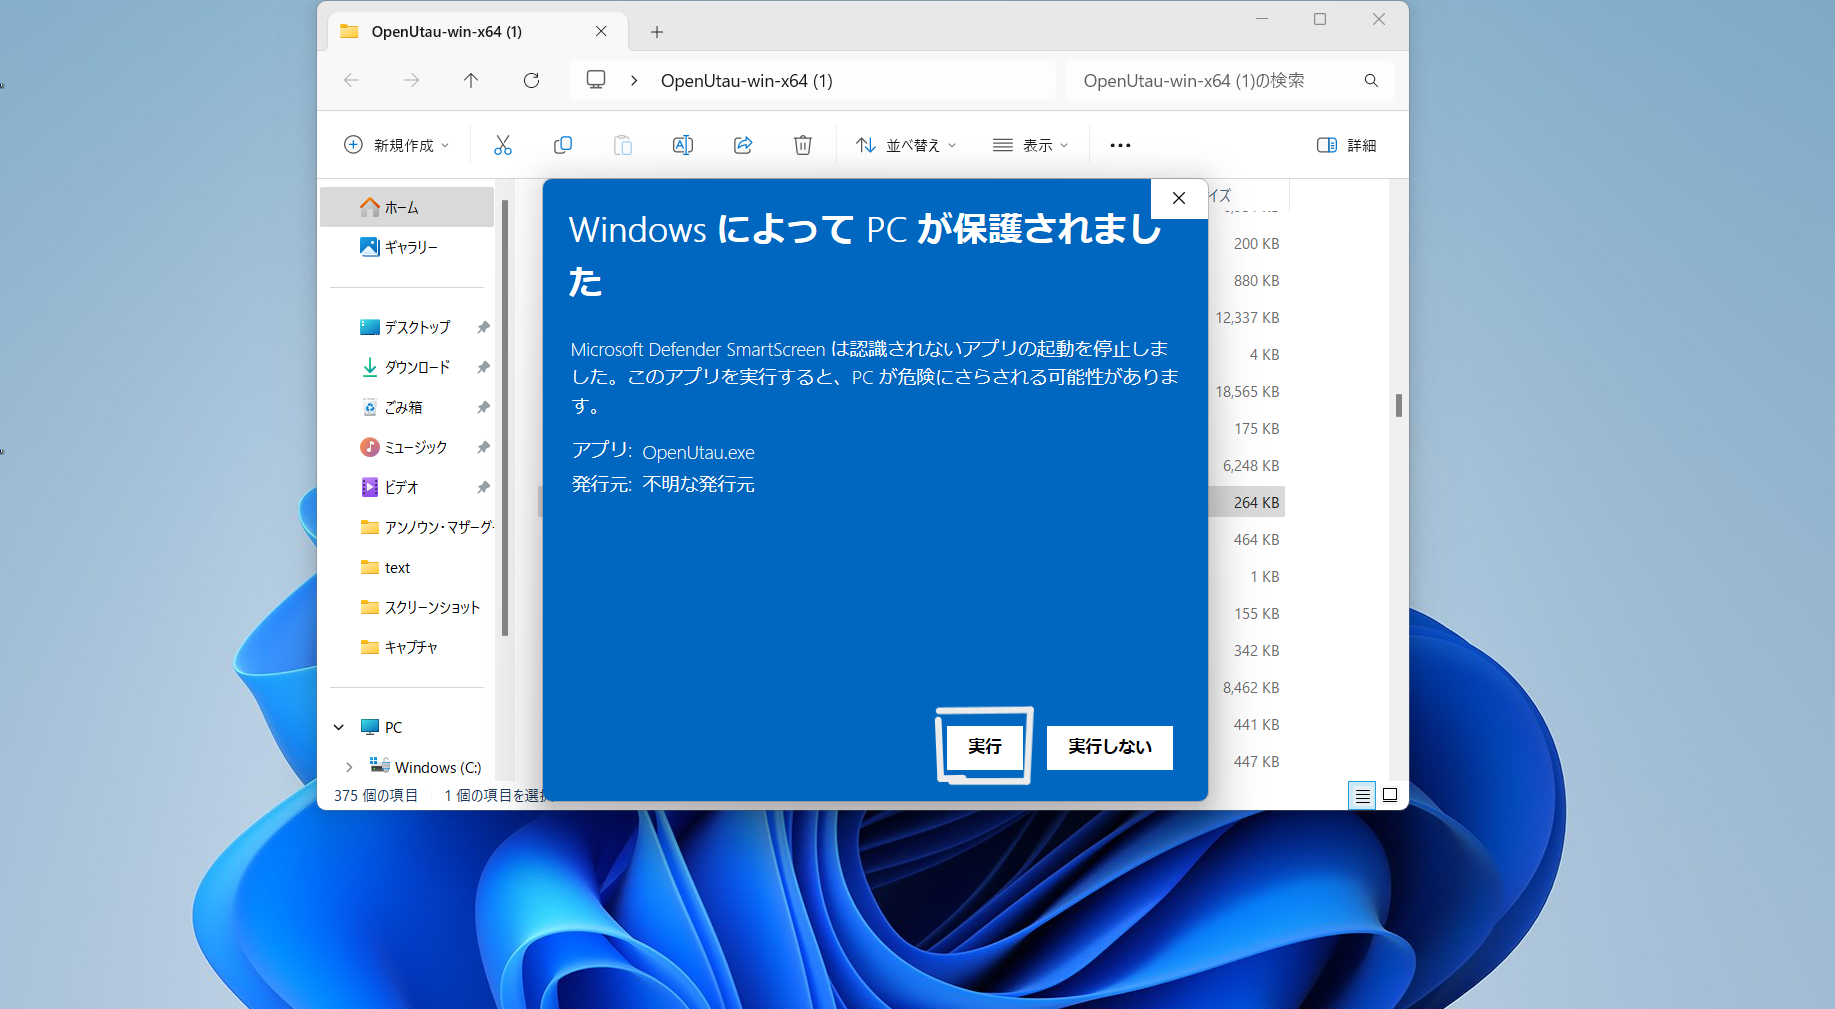Click the 18,565 KB size cell
The width and height of the screenshot is (1835, 1009).
[x=1247, y=391]
